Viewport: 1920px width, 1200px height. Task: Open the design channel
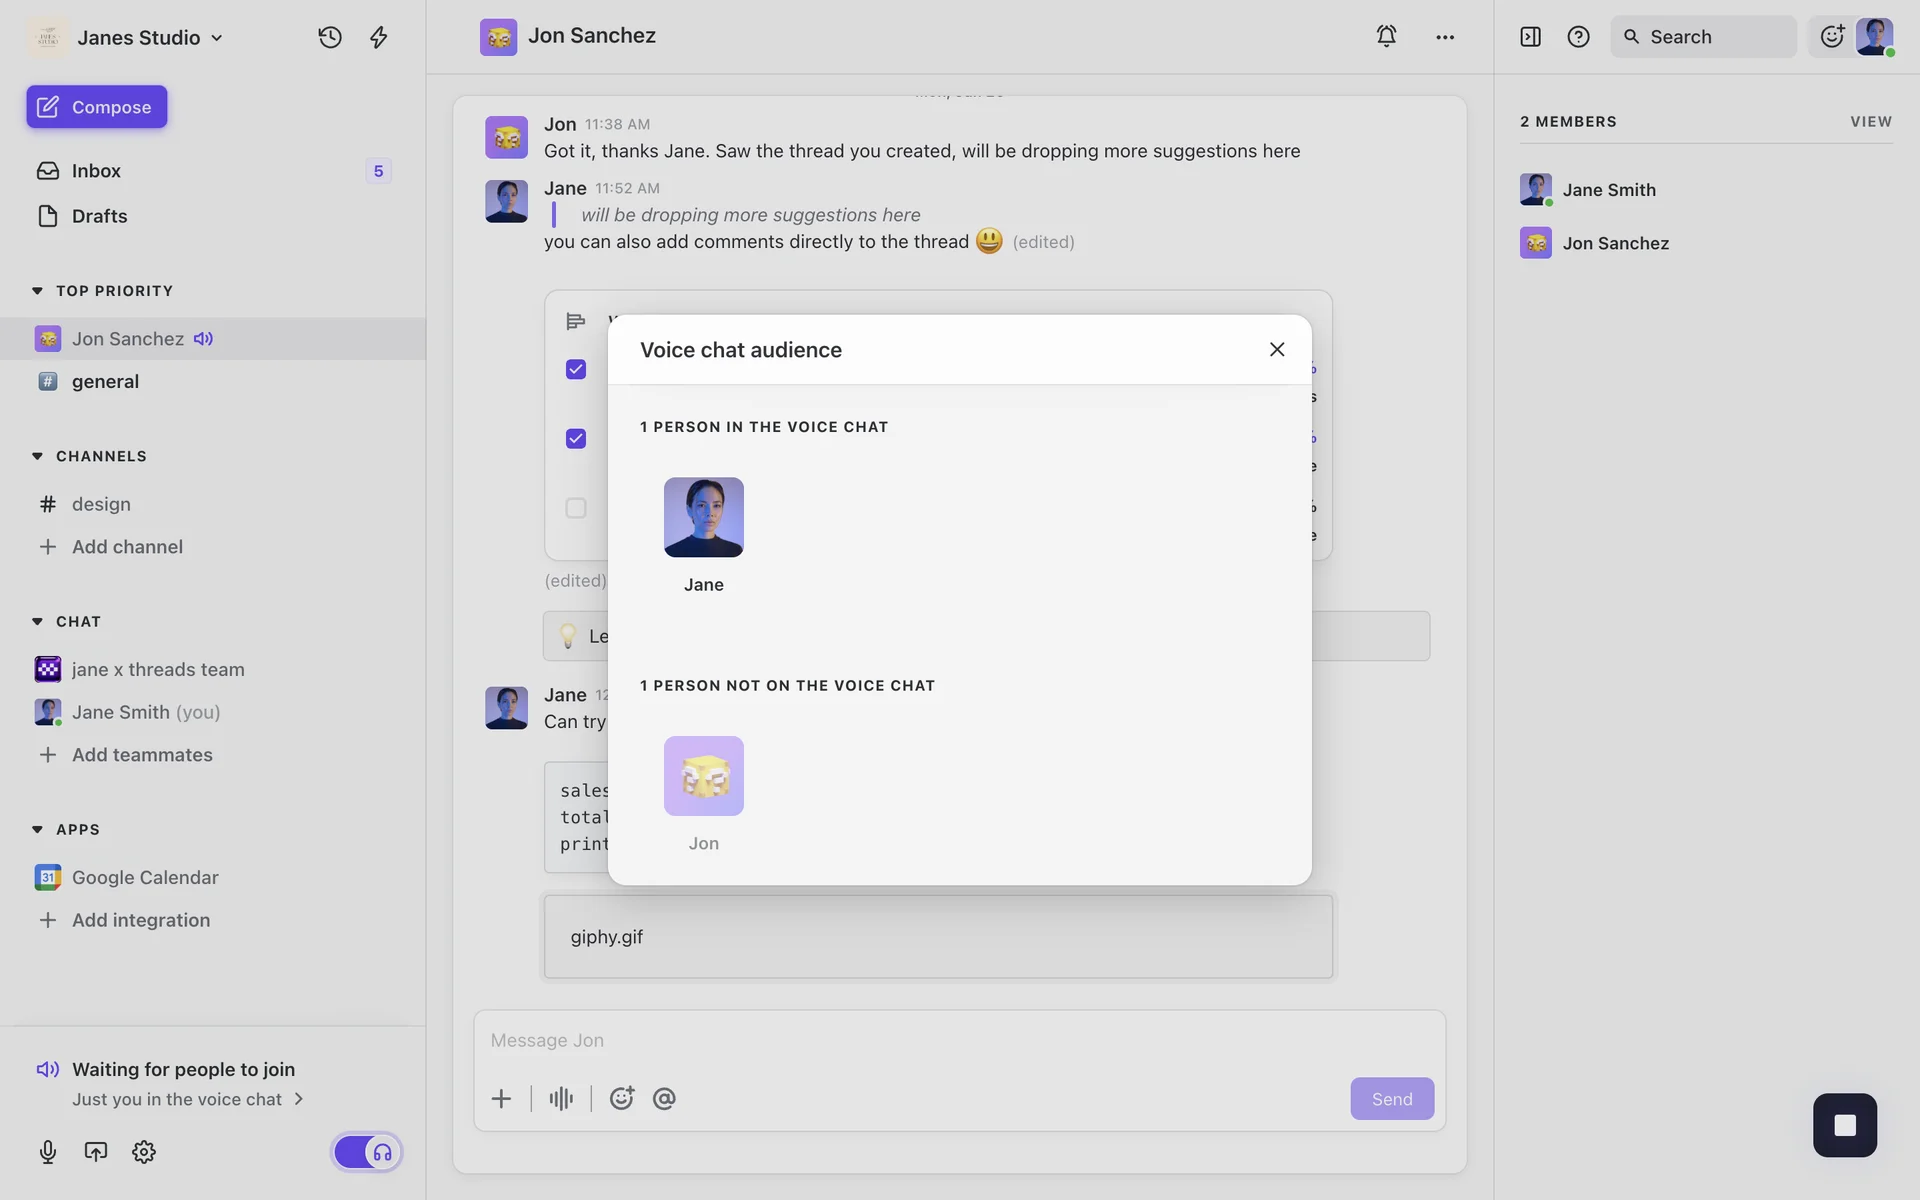click(101, 504)
